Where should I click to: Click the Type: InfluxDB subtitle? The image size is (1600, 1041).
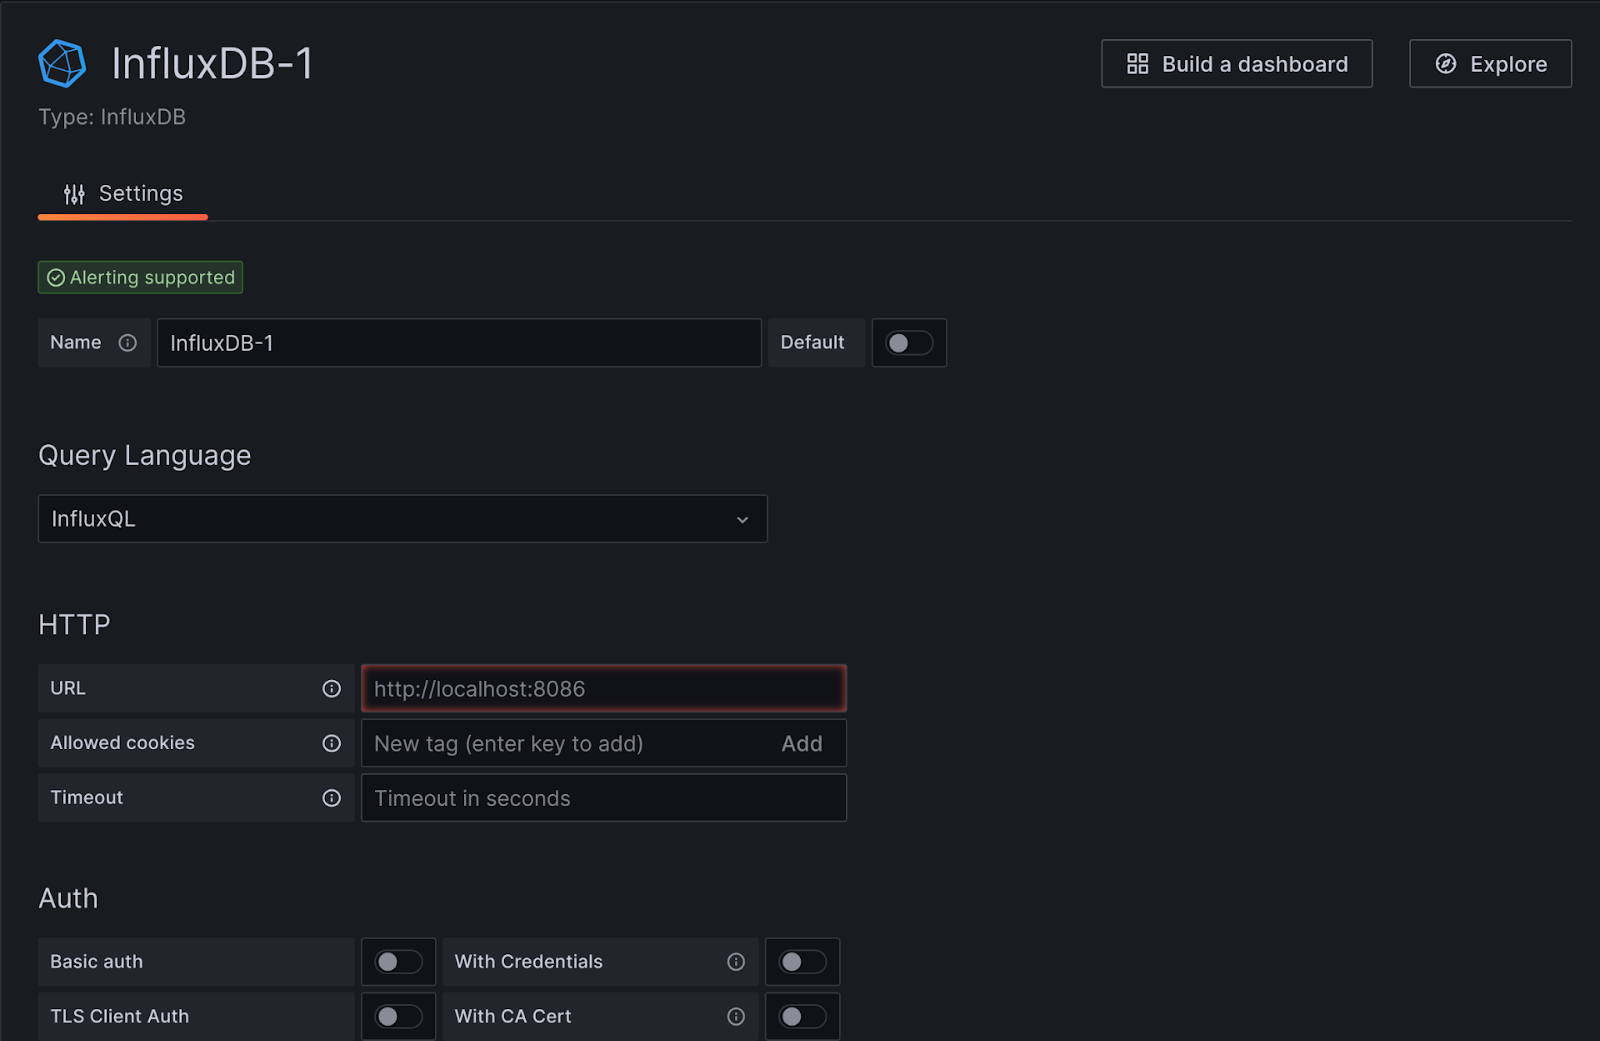tap(112, 117)
